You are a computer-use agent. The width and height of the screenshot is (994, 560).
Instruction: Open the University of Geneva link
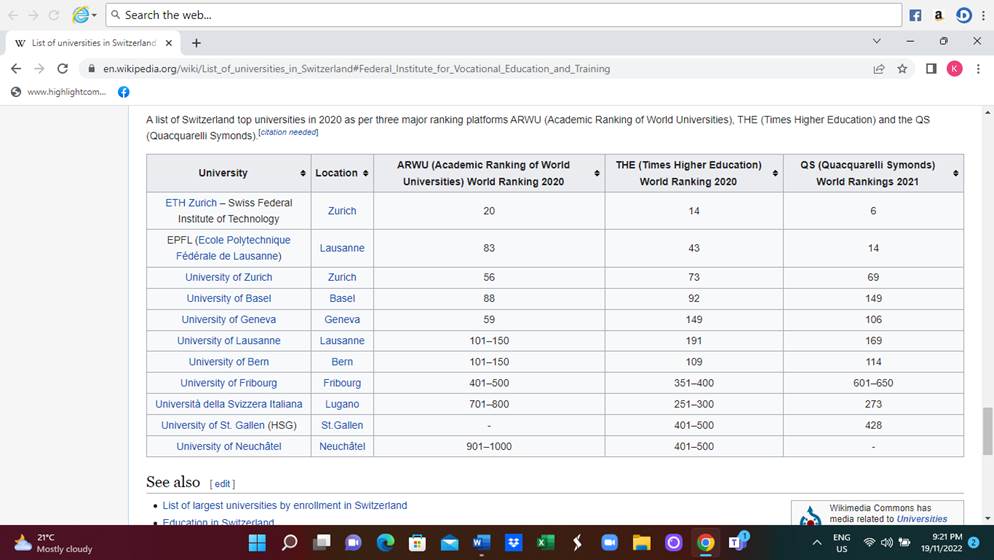coord(229,320)
